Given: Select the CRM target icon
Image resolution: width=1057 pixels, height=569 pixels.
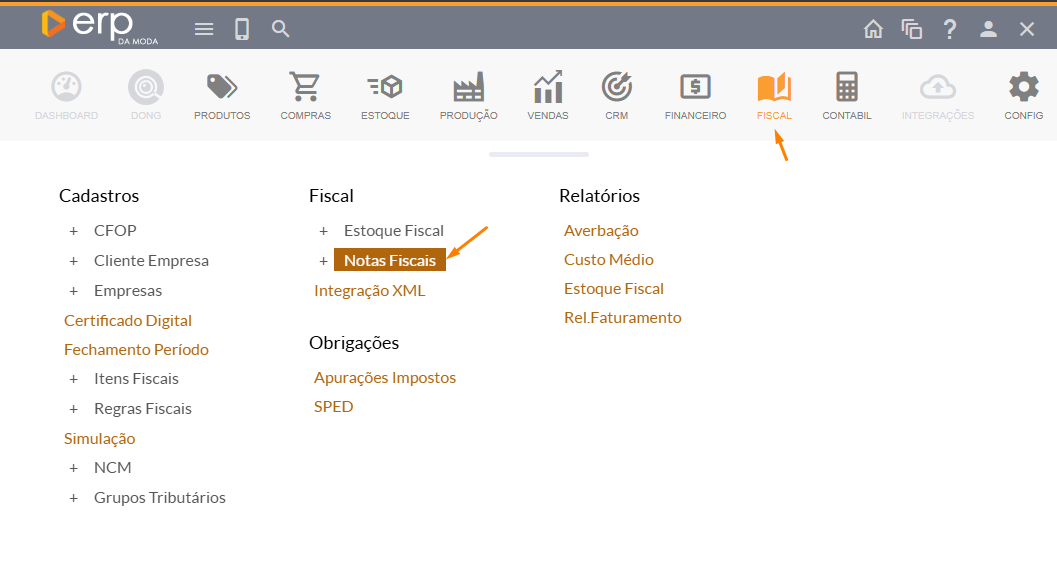Looking at the screenshot, I should point(616,89).
